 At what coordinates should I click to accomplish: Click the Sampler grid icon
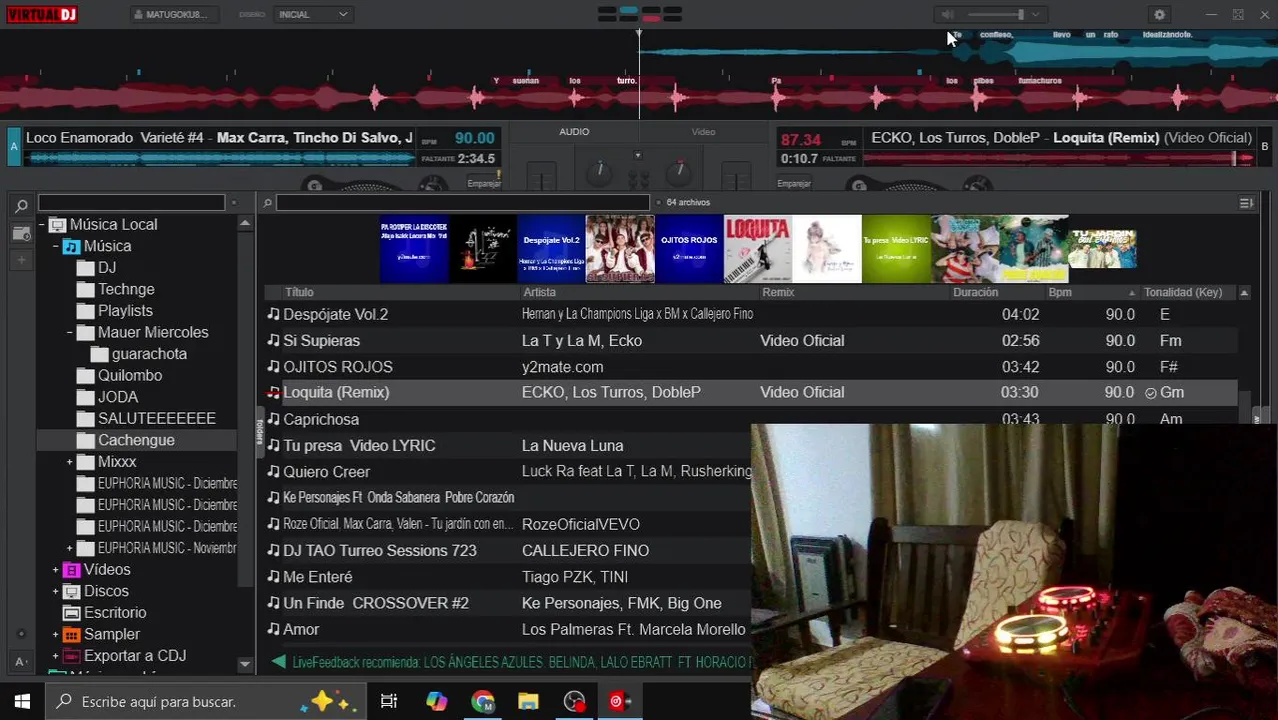(71, 635)
